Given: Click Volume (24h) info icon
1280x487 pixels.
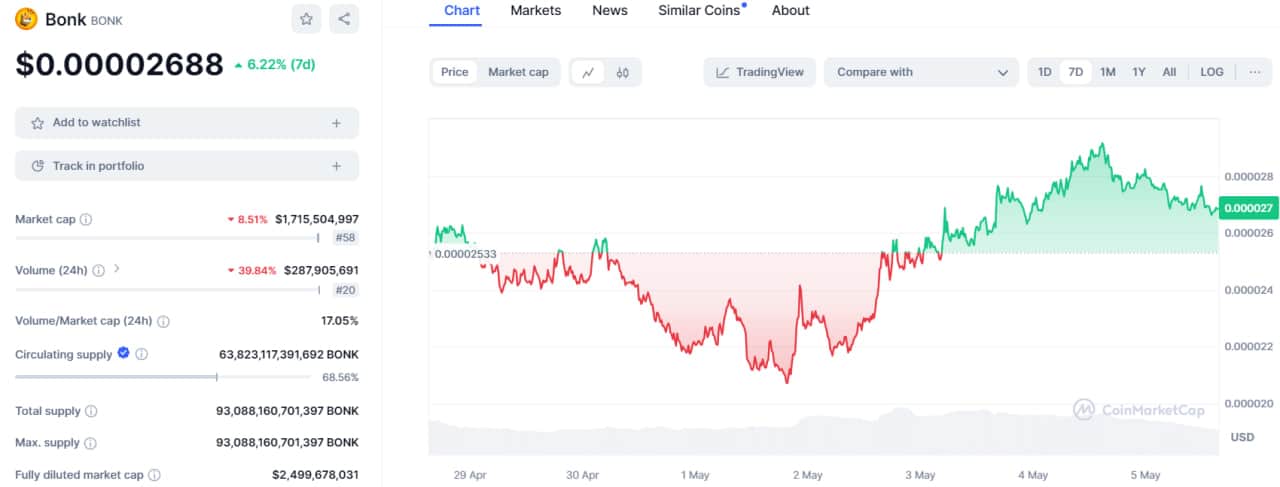Looking at the screenshot, I should tap(99, 270).
